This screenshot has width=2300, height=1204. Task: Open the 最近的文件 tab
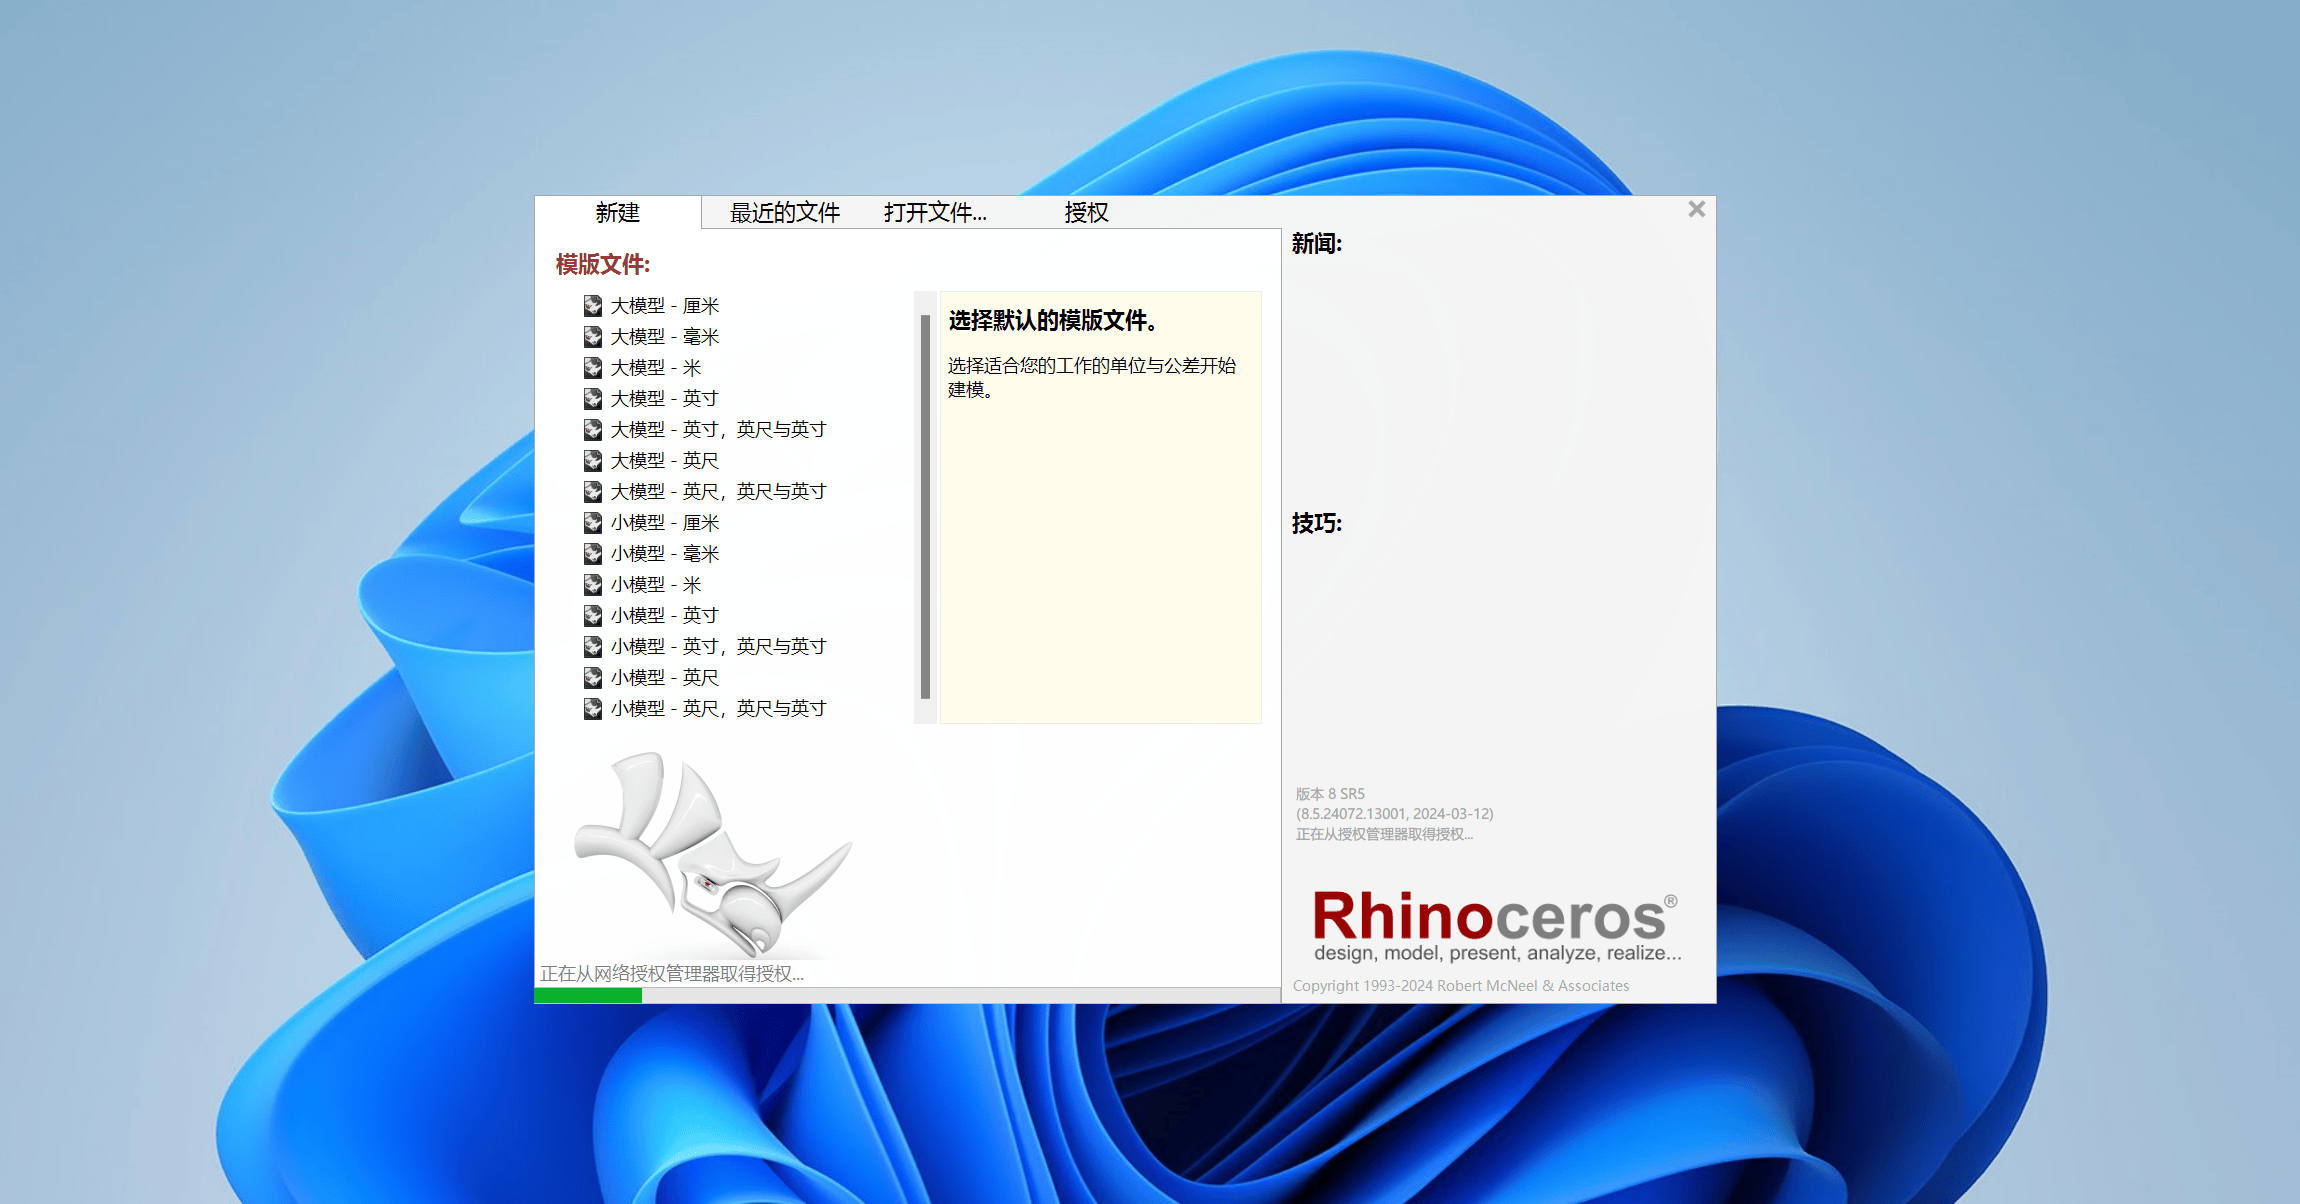[785, 212]
